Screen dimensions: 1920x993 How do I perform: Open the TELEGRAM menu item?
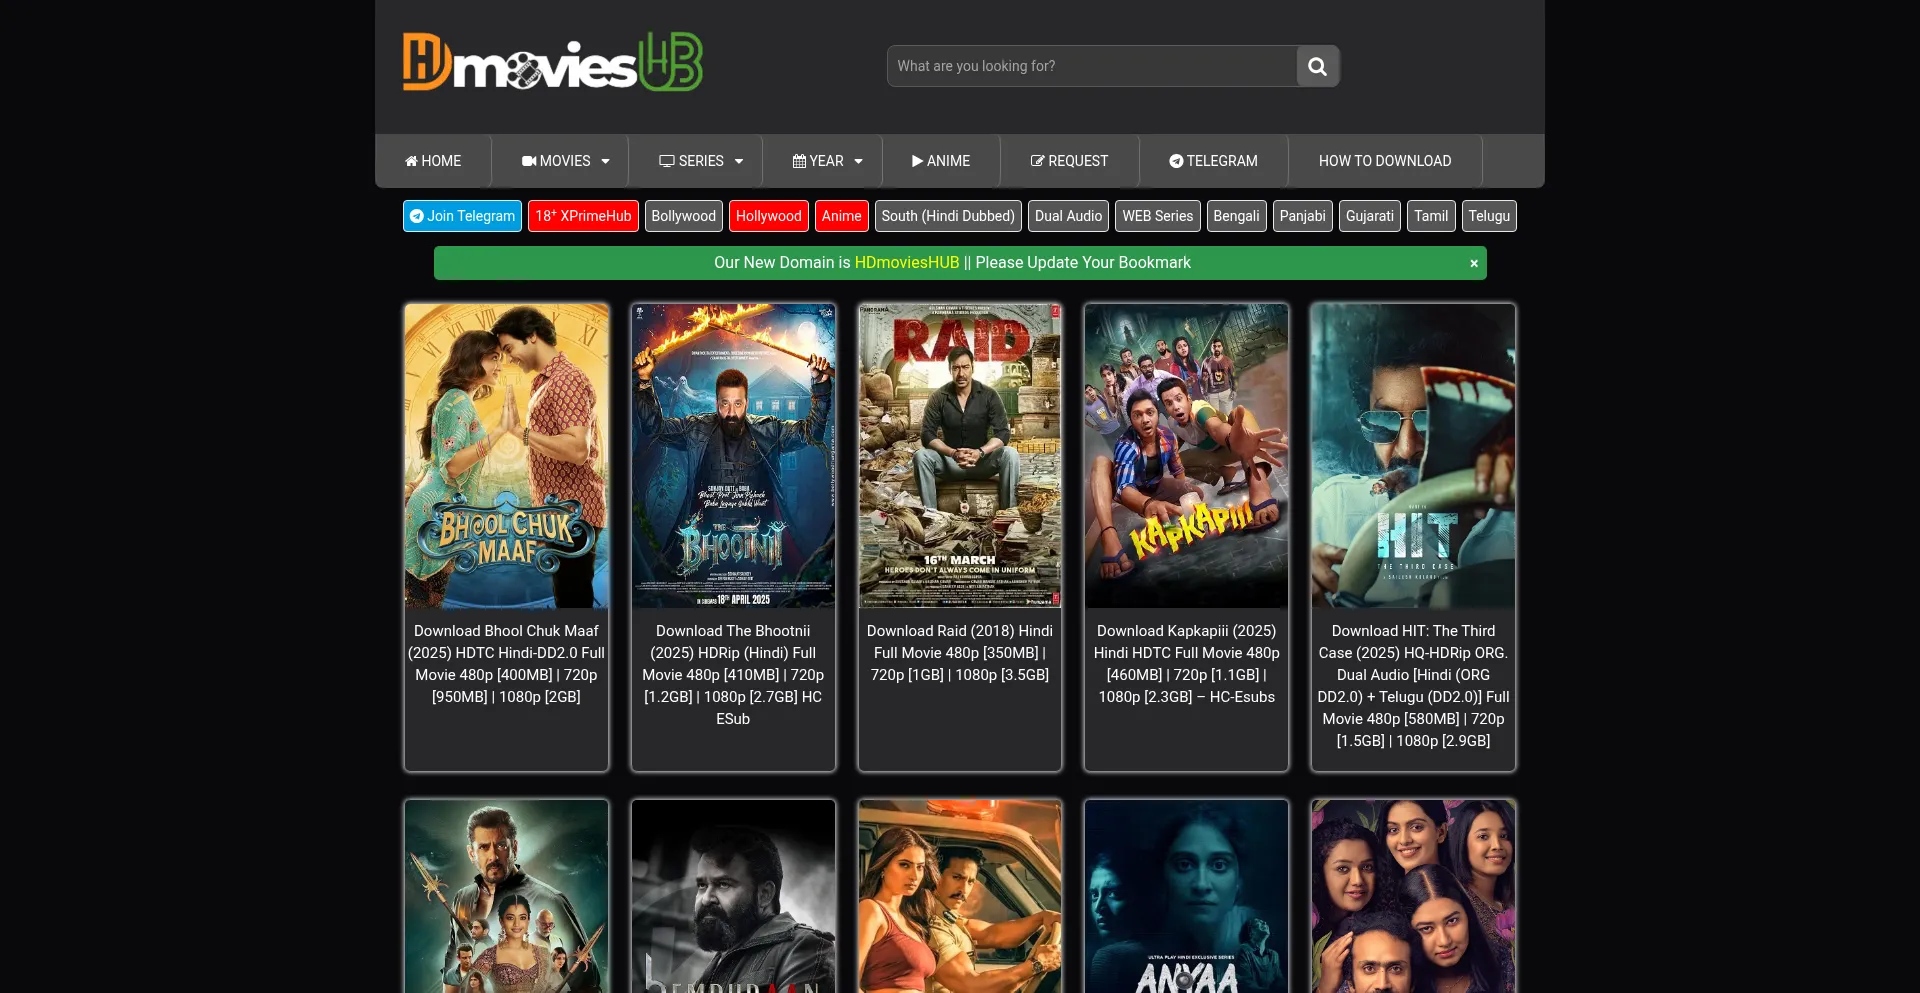click(1214, 161)
